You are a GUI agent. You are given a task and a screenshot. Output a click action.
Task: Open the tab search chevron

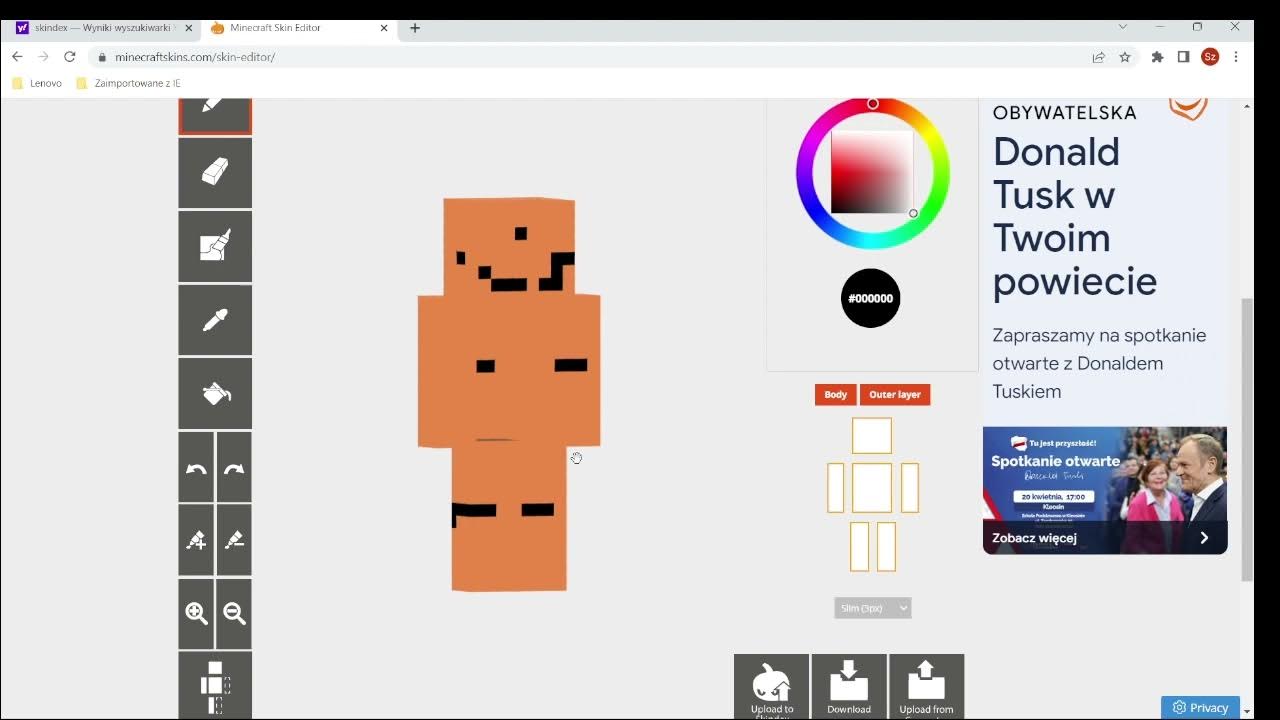(1124, 27)
